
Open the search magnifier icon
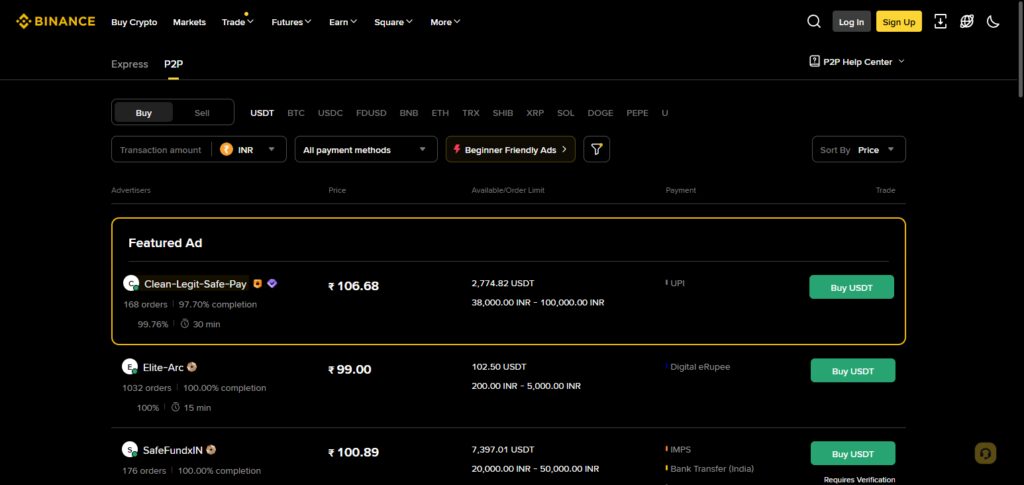[x=814, y=22]
